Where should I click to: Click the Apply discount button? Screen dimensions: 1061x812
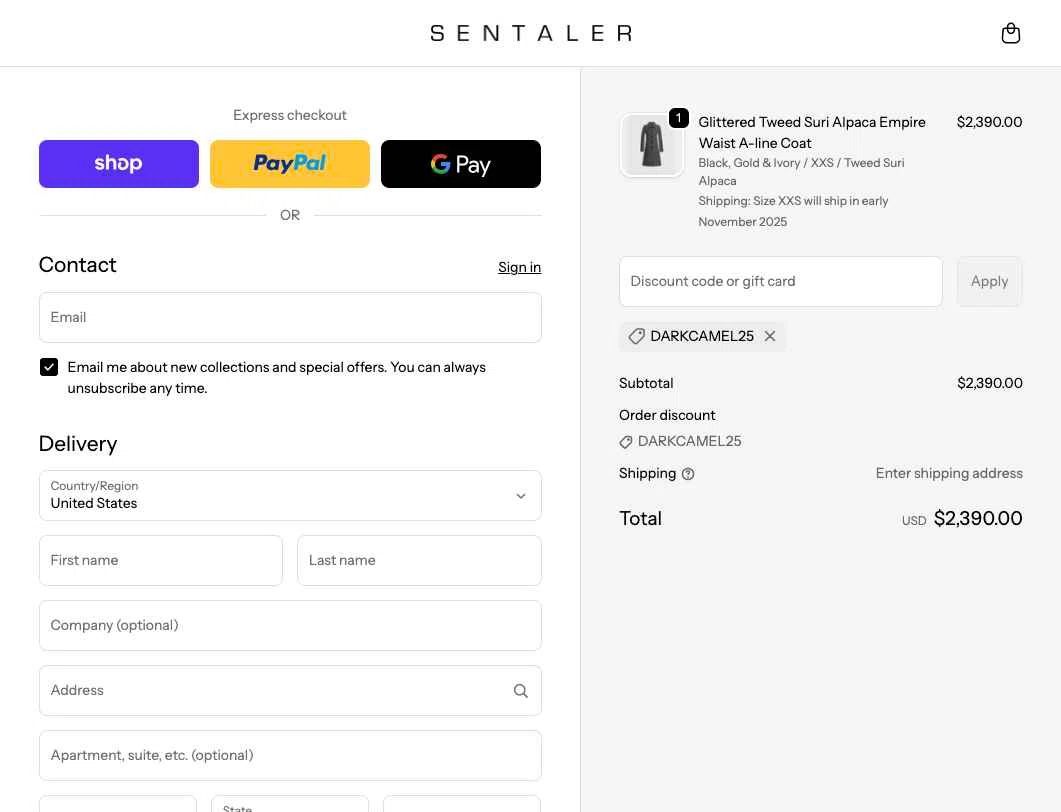[989, 281]
